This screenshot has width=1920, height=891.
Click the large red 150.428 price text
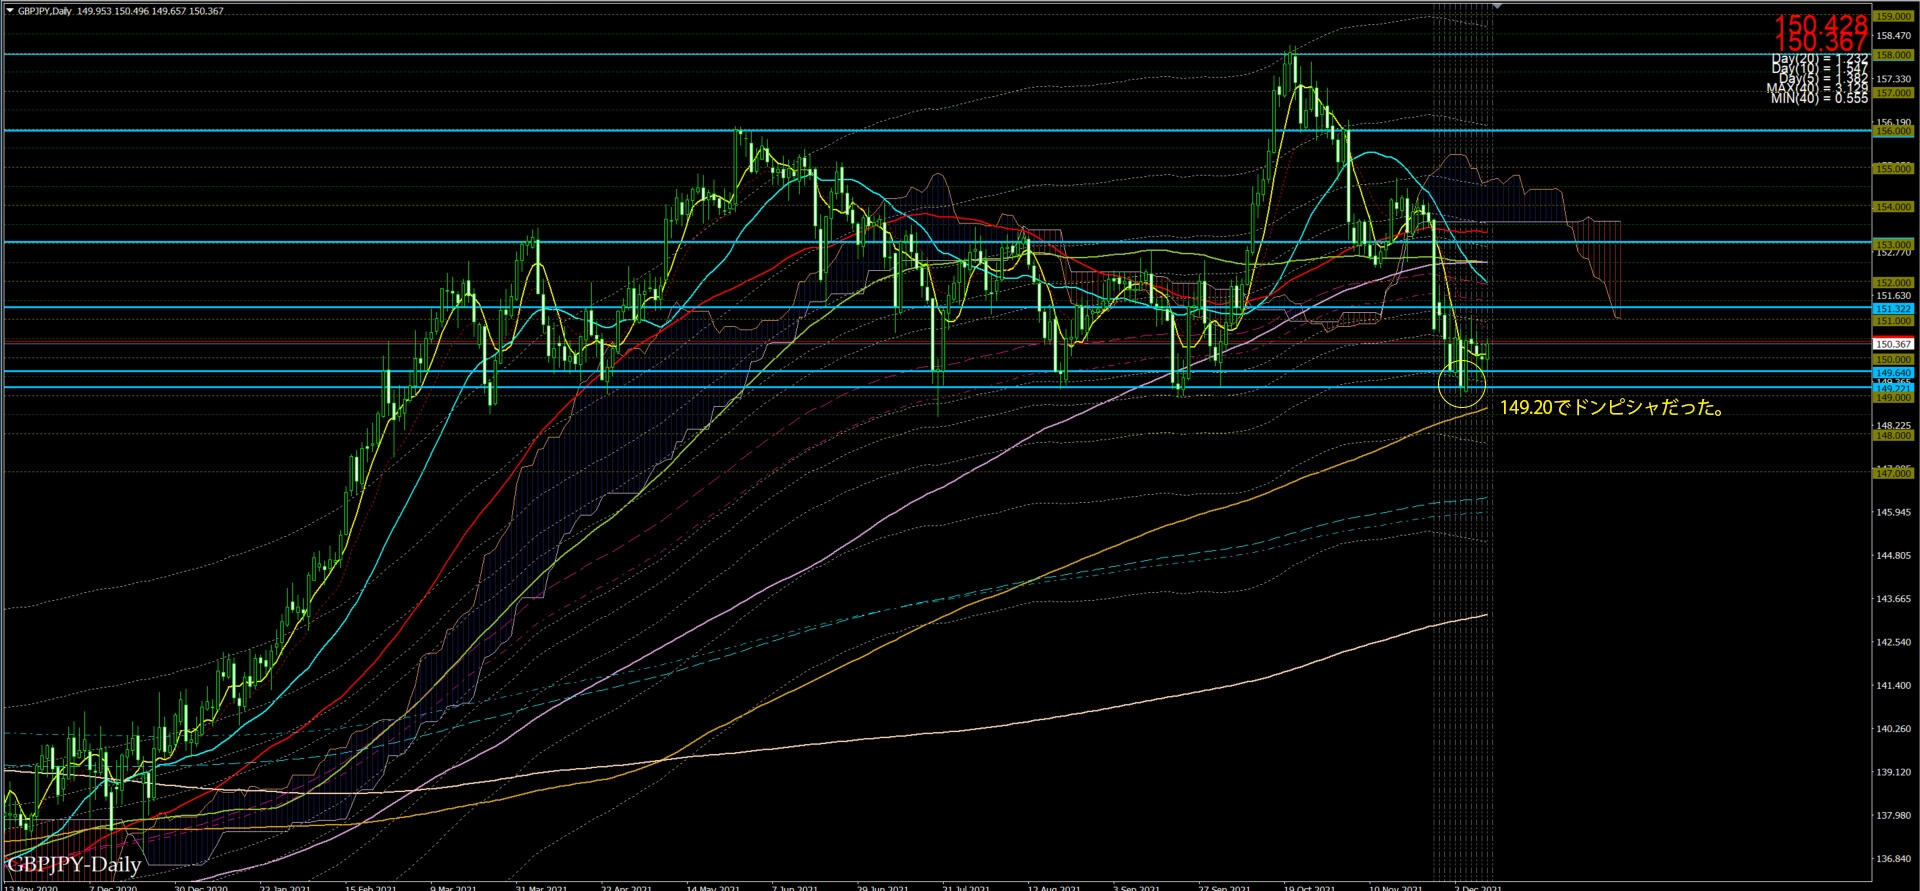point(1820,23)
